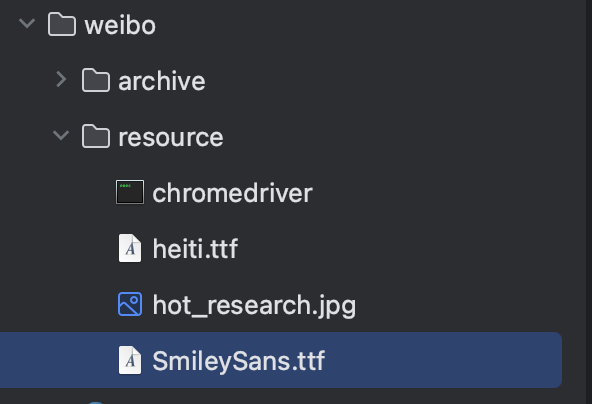The height and width of the screenshot is (404, 592).
Task: Select the weibo folder name
Action: [x=120, y=26]
